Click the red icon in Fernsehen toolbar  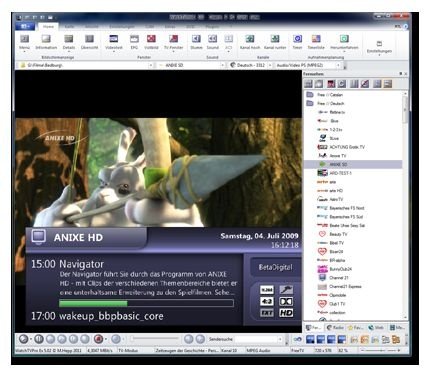[331, 84]
